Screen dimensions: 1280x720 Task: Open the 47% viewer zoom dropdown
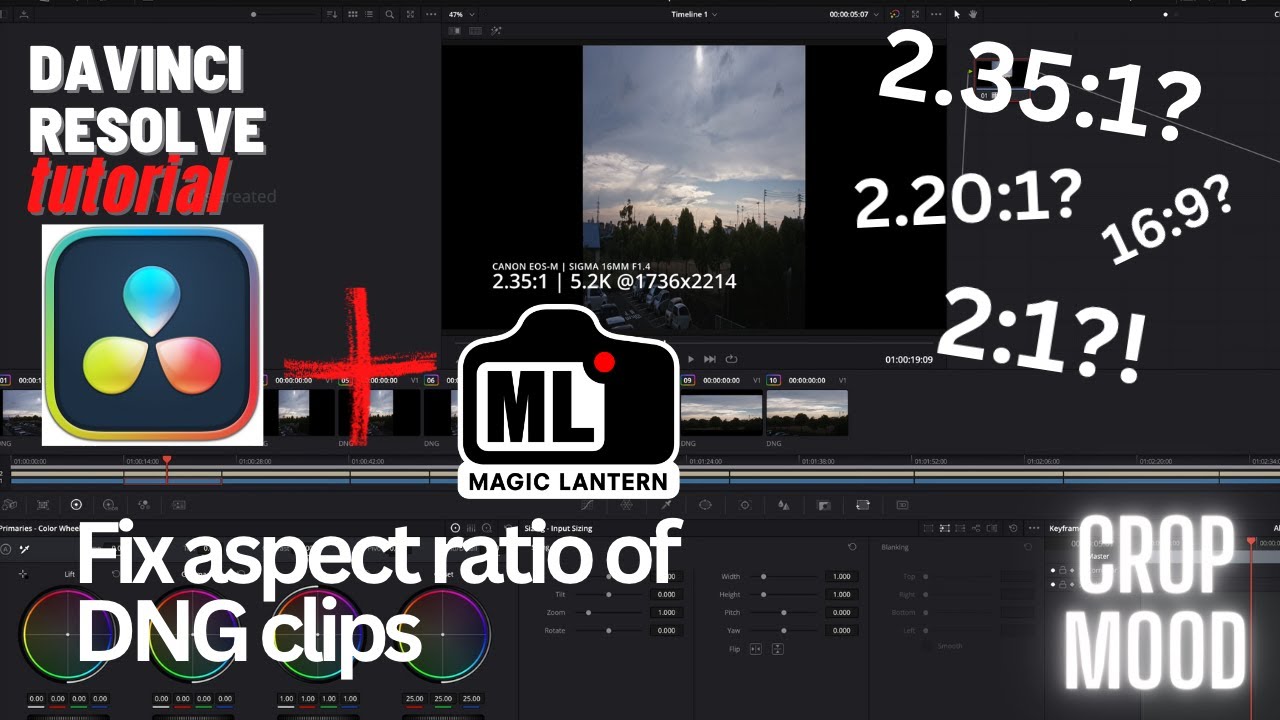[x=461, y=15]
